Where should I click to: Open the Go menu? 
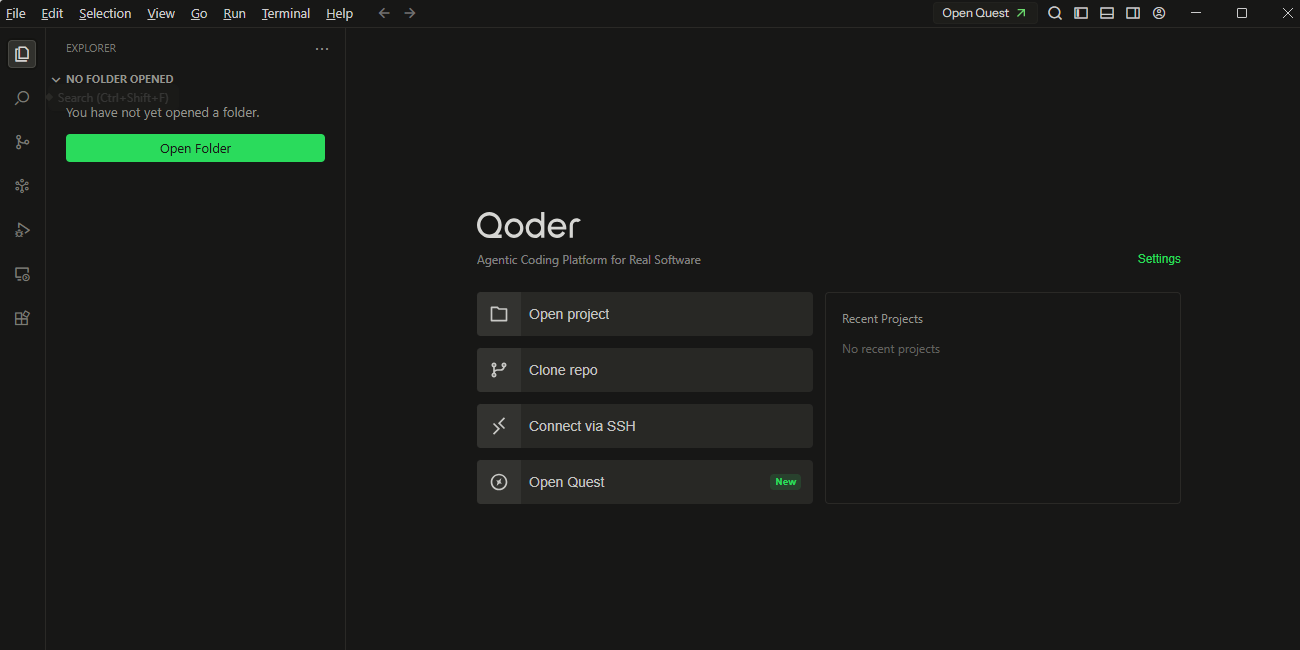point(199,13)
